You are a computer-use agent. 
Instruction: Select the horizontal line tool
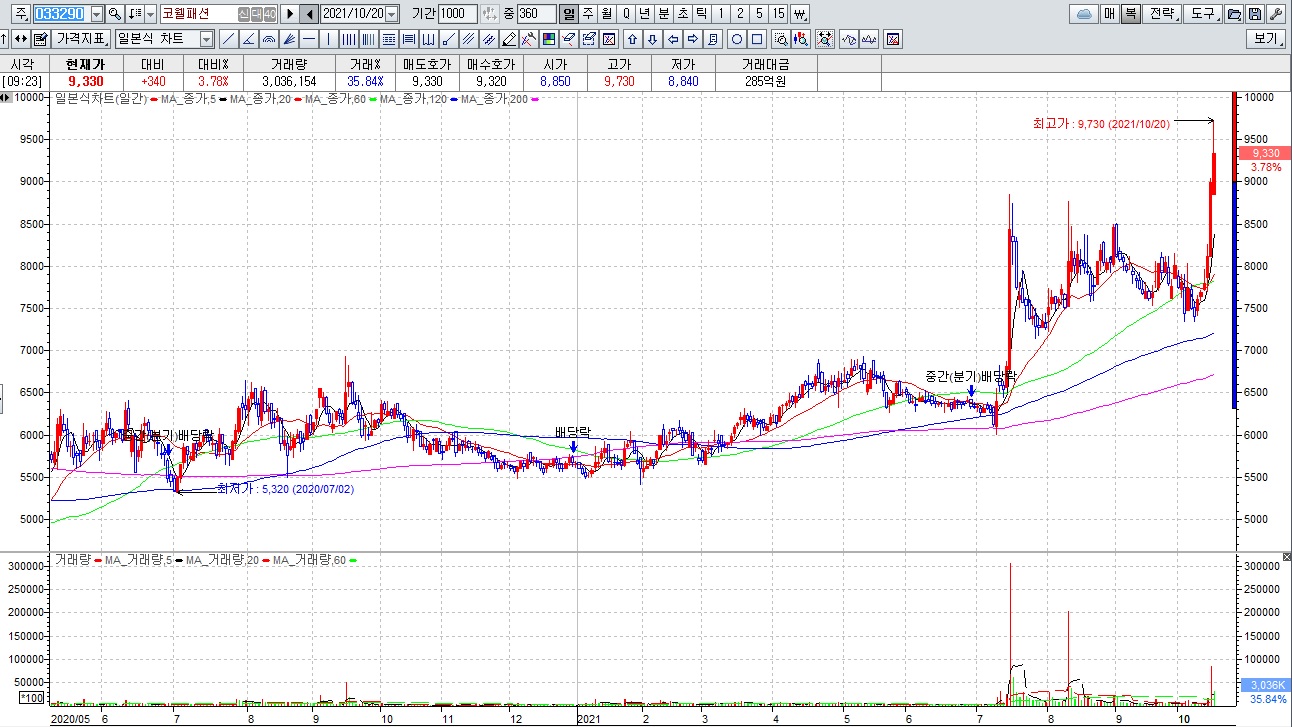(x=309, y=39)
